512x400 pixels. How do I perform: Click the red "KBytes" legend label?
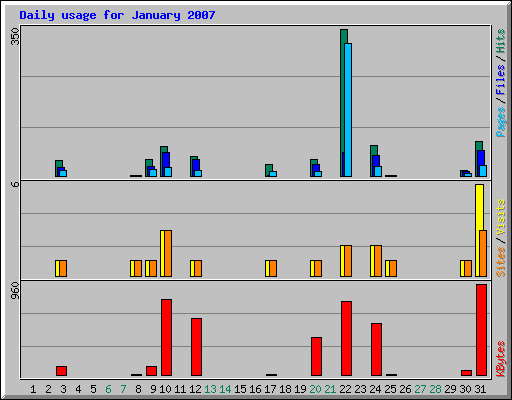[x=501, y=359]
